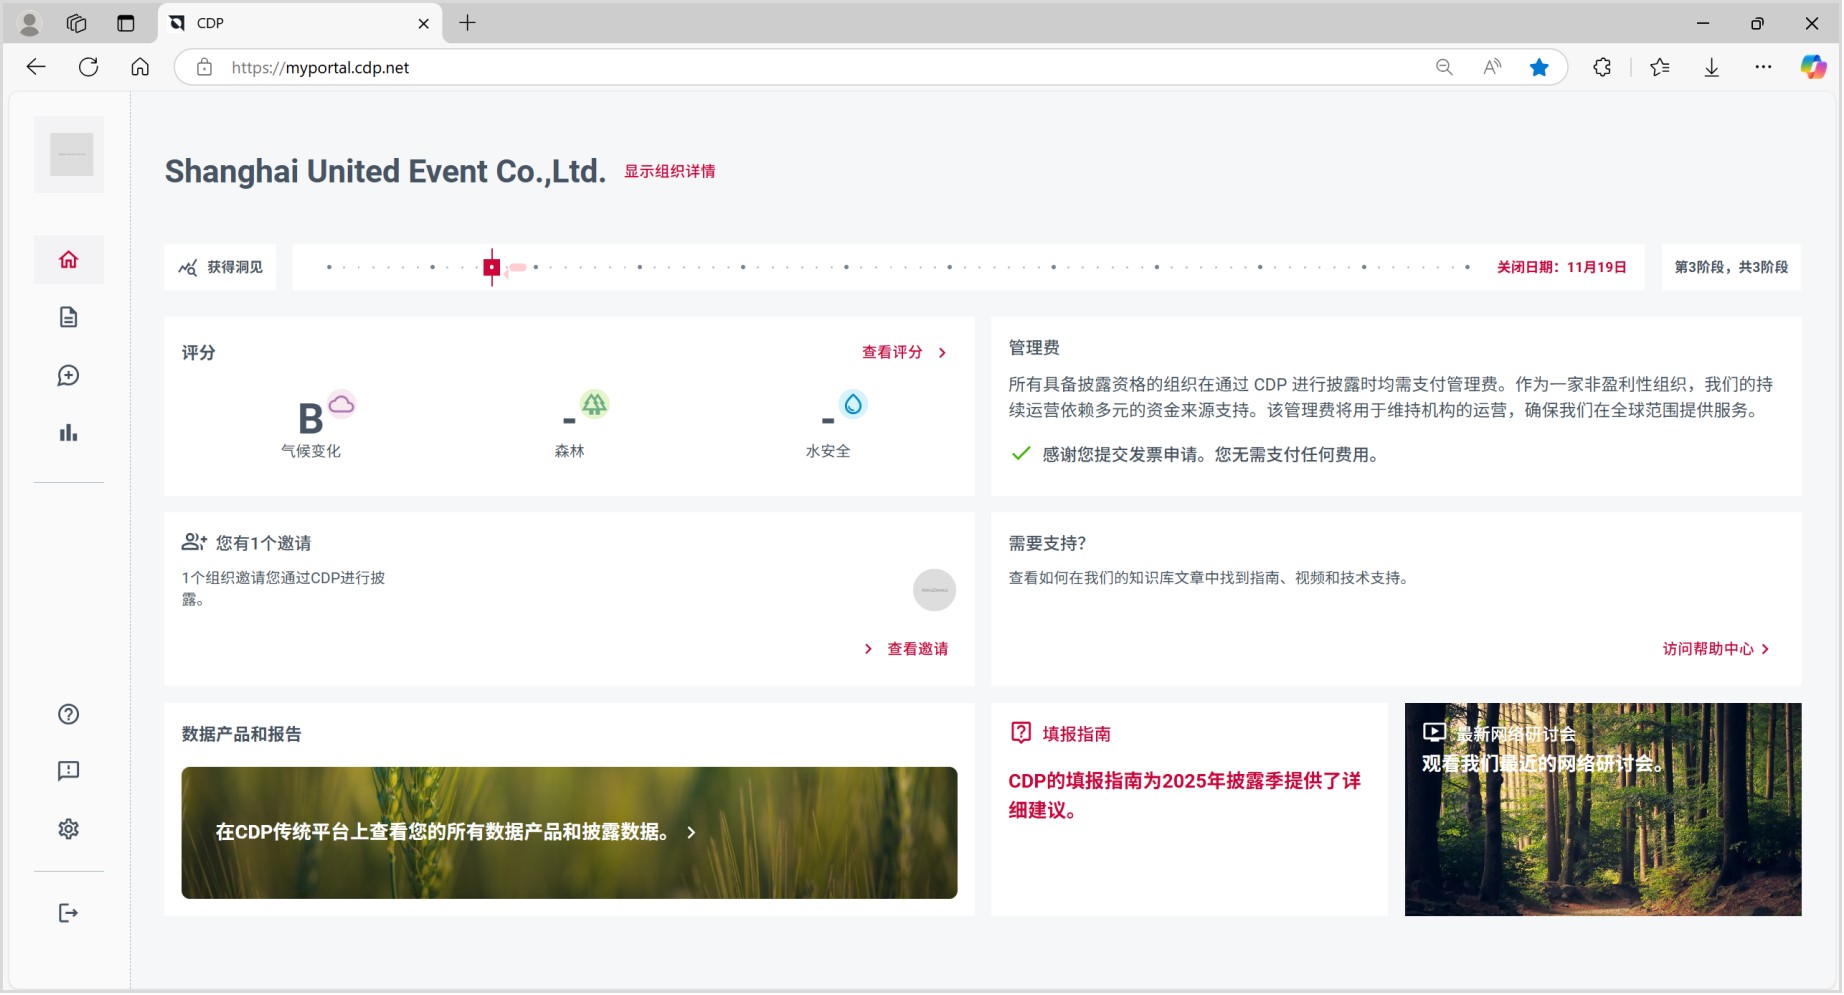Screen dimensions: 1844x995
Task: Open the tab actions menu icon
Action: click(x=125, y=23)
